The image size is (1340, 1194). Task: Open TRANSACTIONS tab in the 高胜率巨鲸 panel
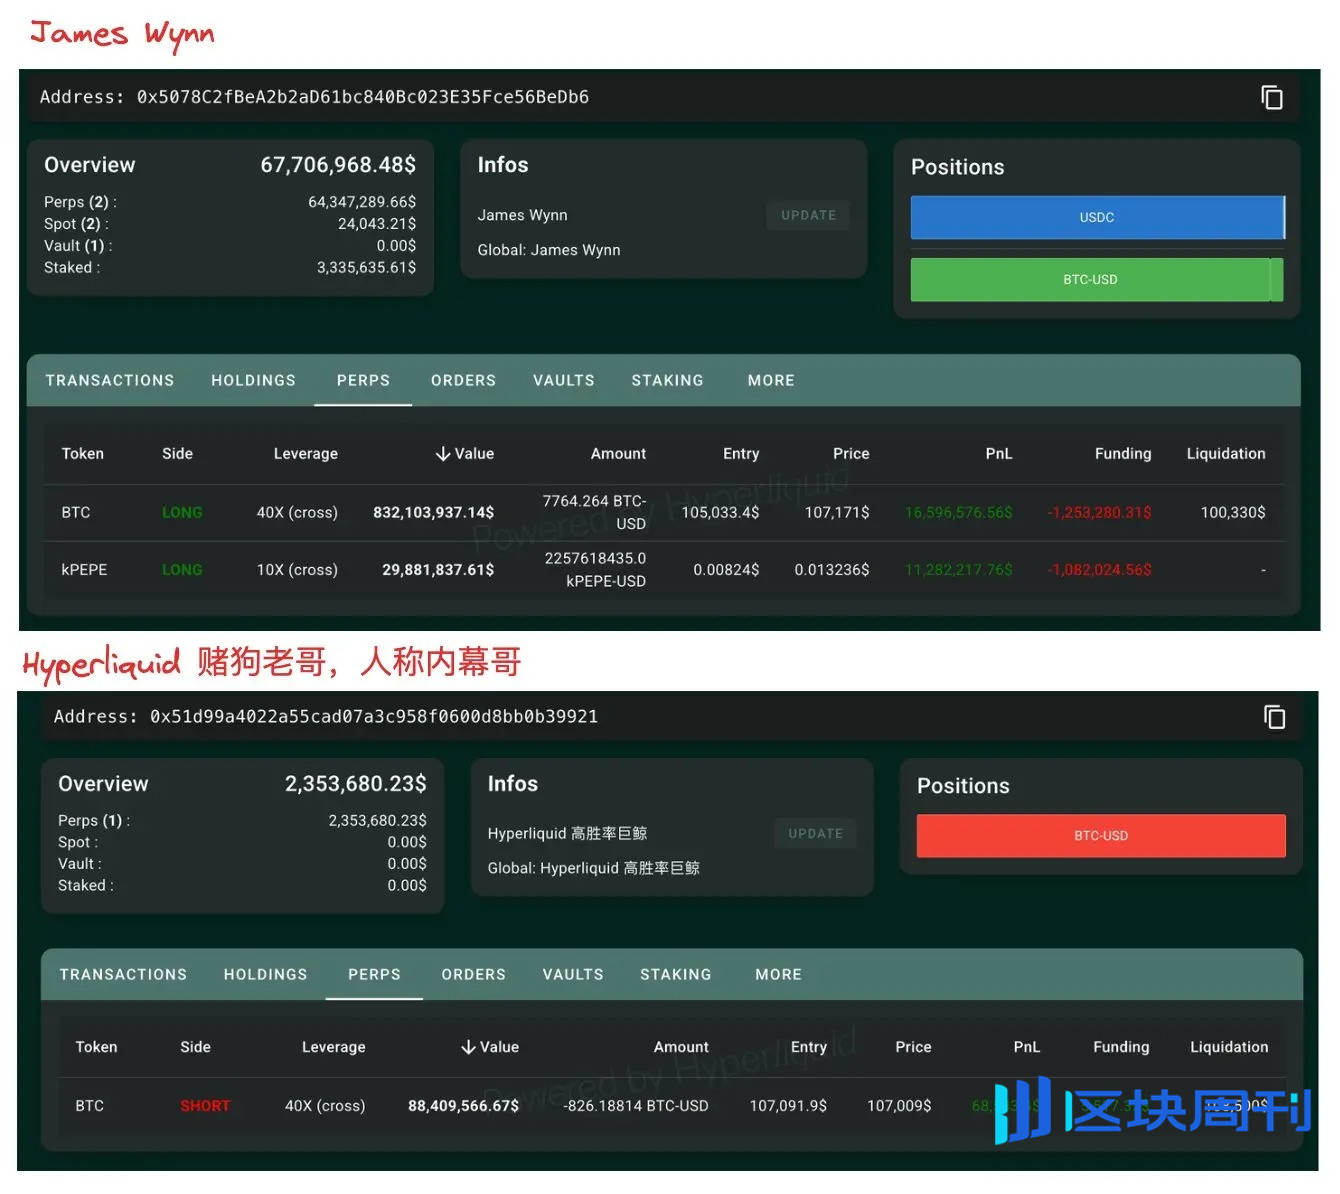coord(123,975)
